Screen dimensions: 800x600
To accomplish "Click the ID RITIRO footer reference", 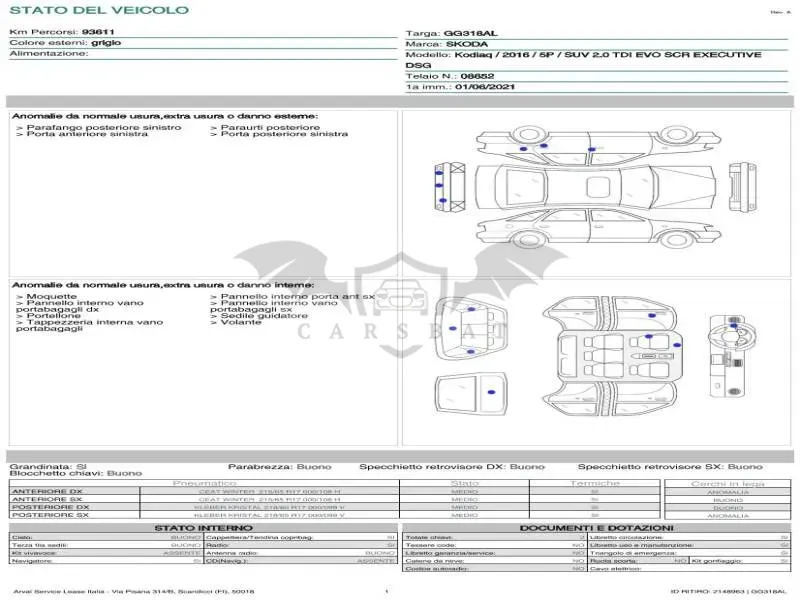I will coord(729,592).
